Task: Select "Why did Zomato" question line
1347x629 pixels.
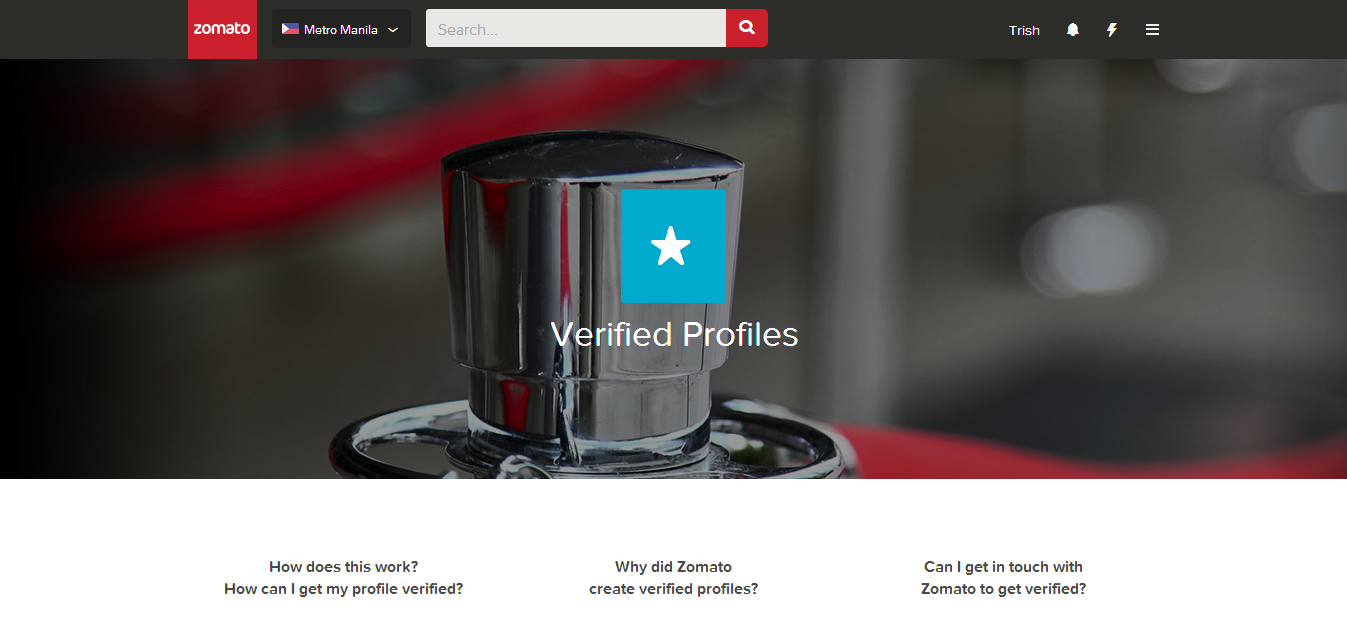Action: click(x=674, y=566)
